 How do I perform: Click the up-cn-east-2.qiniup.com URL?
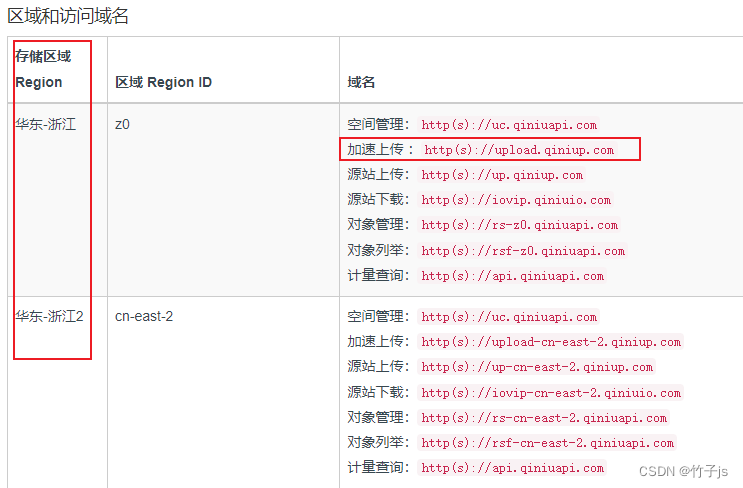click(537, 367)
